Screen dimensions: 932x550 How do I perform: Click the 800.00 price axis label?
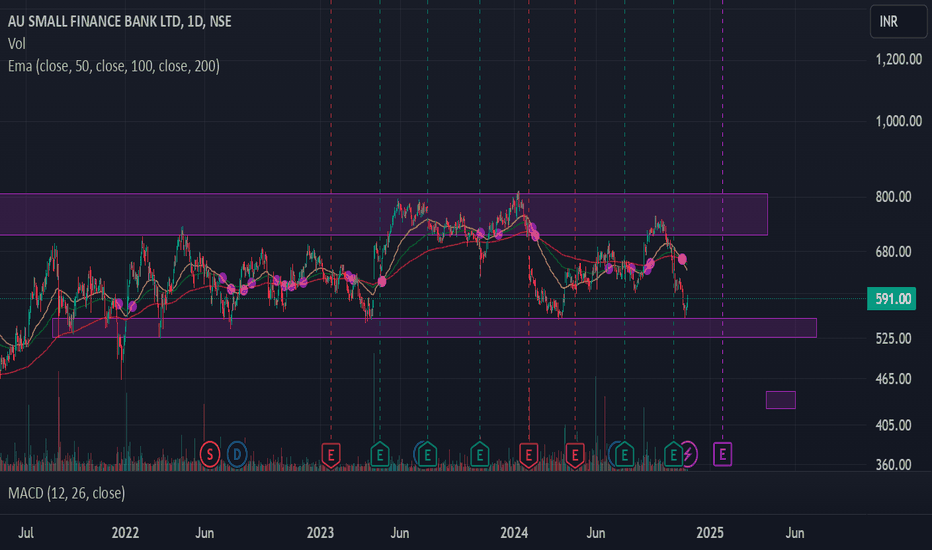tap(893, 196)
